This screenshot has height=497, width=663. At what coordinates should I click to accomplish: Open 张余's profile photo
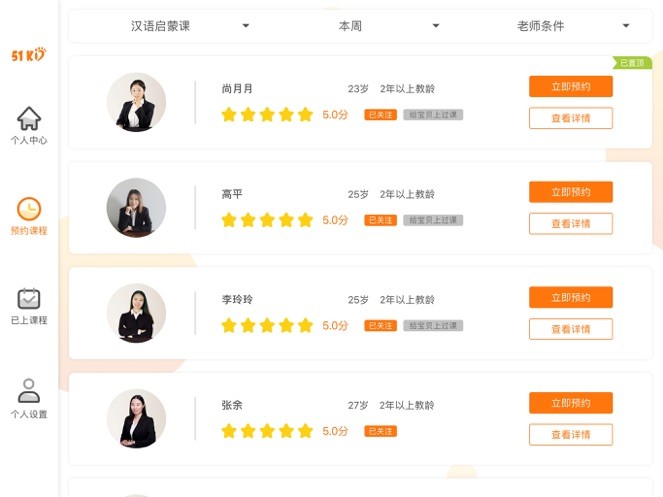[136, 418]
